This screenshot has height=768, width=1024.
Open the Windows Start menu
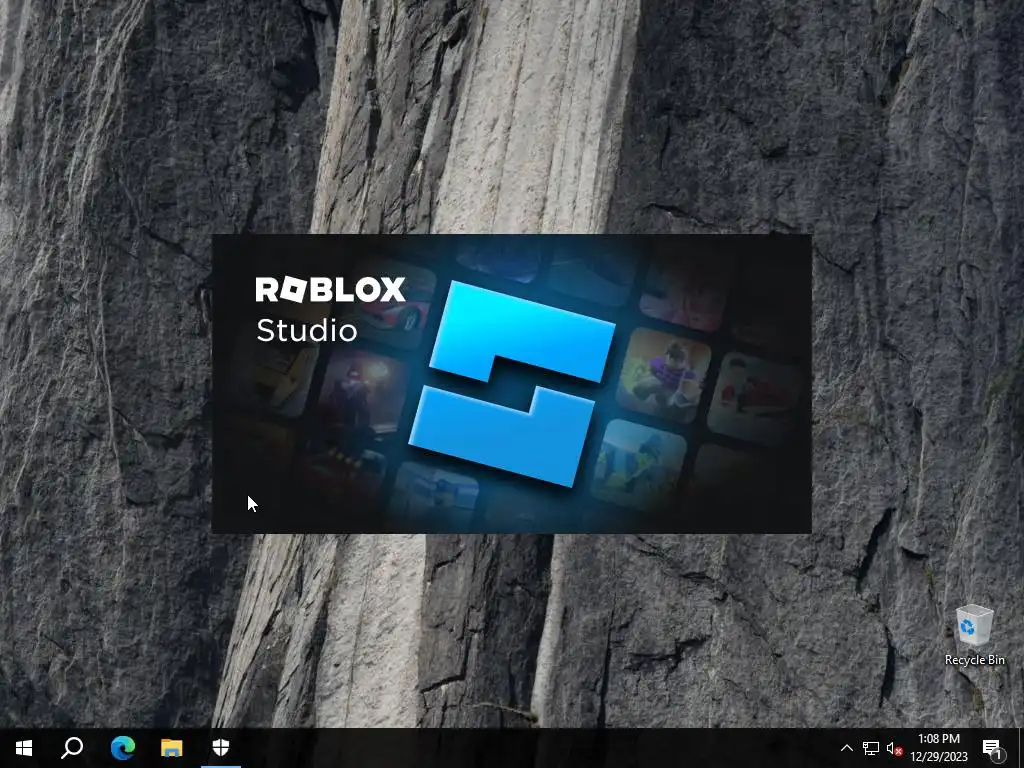[24, 747]
